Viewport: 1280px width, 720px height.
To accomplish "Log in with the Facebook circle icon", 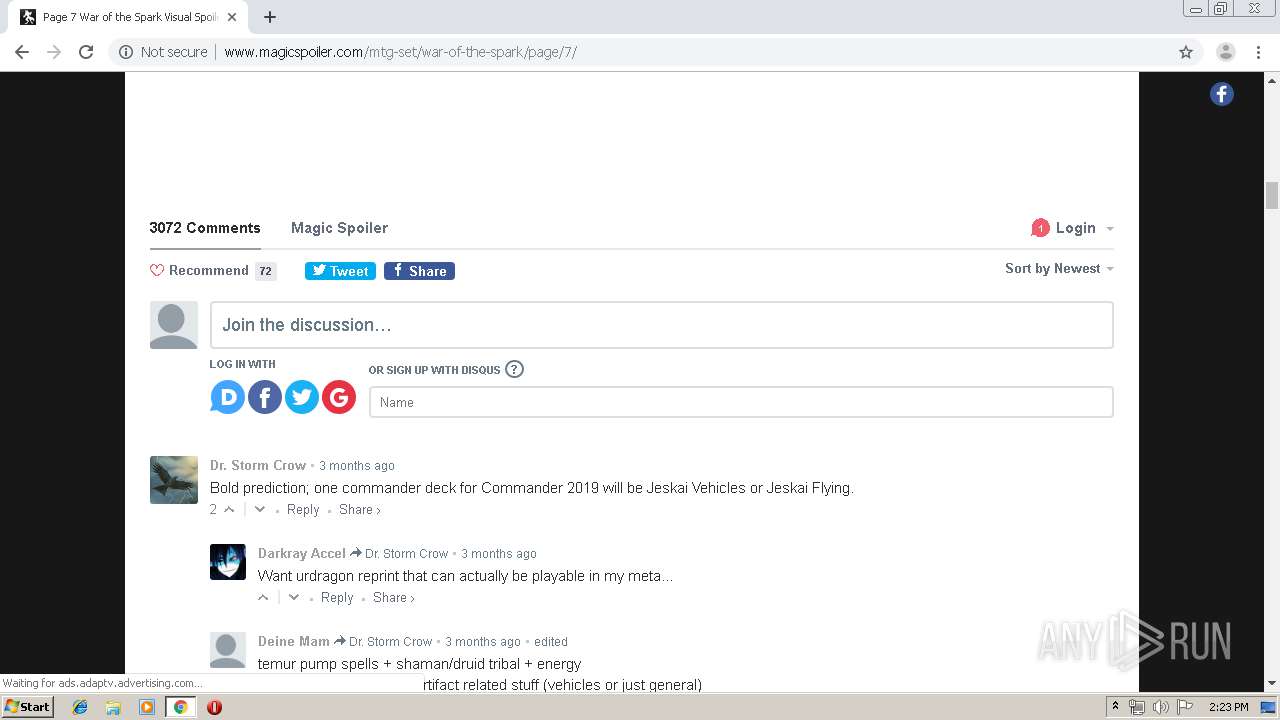I will [264, 397].
